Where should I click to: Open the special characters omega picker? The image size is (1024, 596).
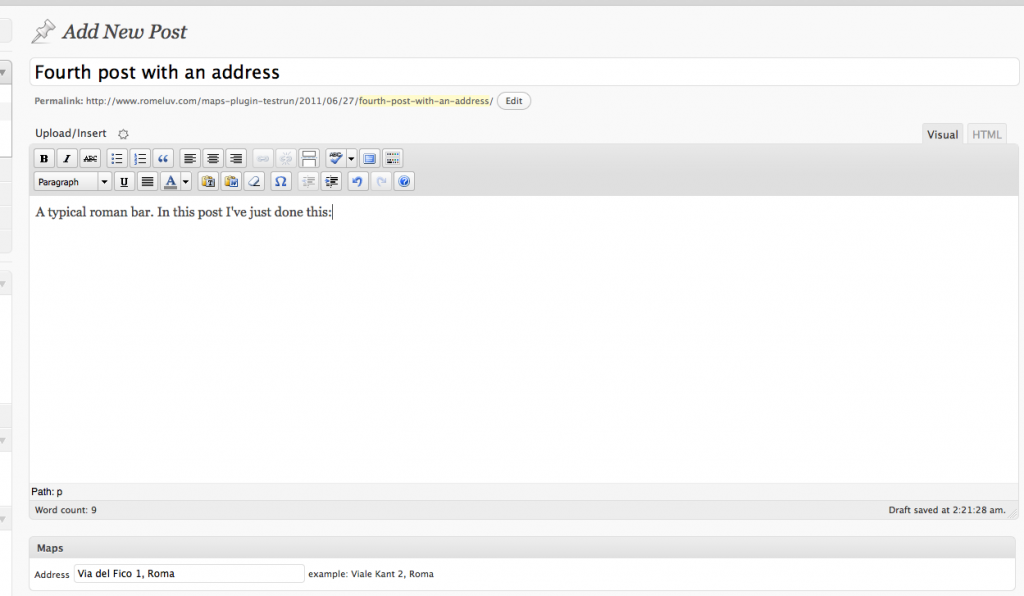281,182
